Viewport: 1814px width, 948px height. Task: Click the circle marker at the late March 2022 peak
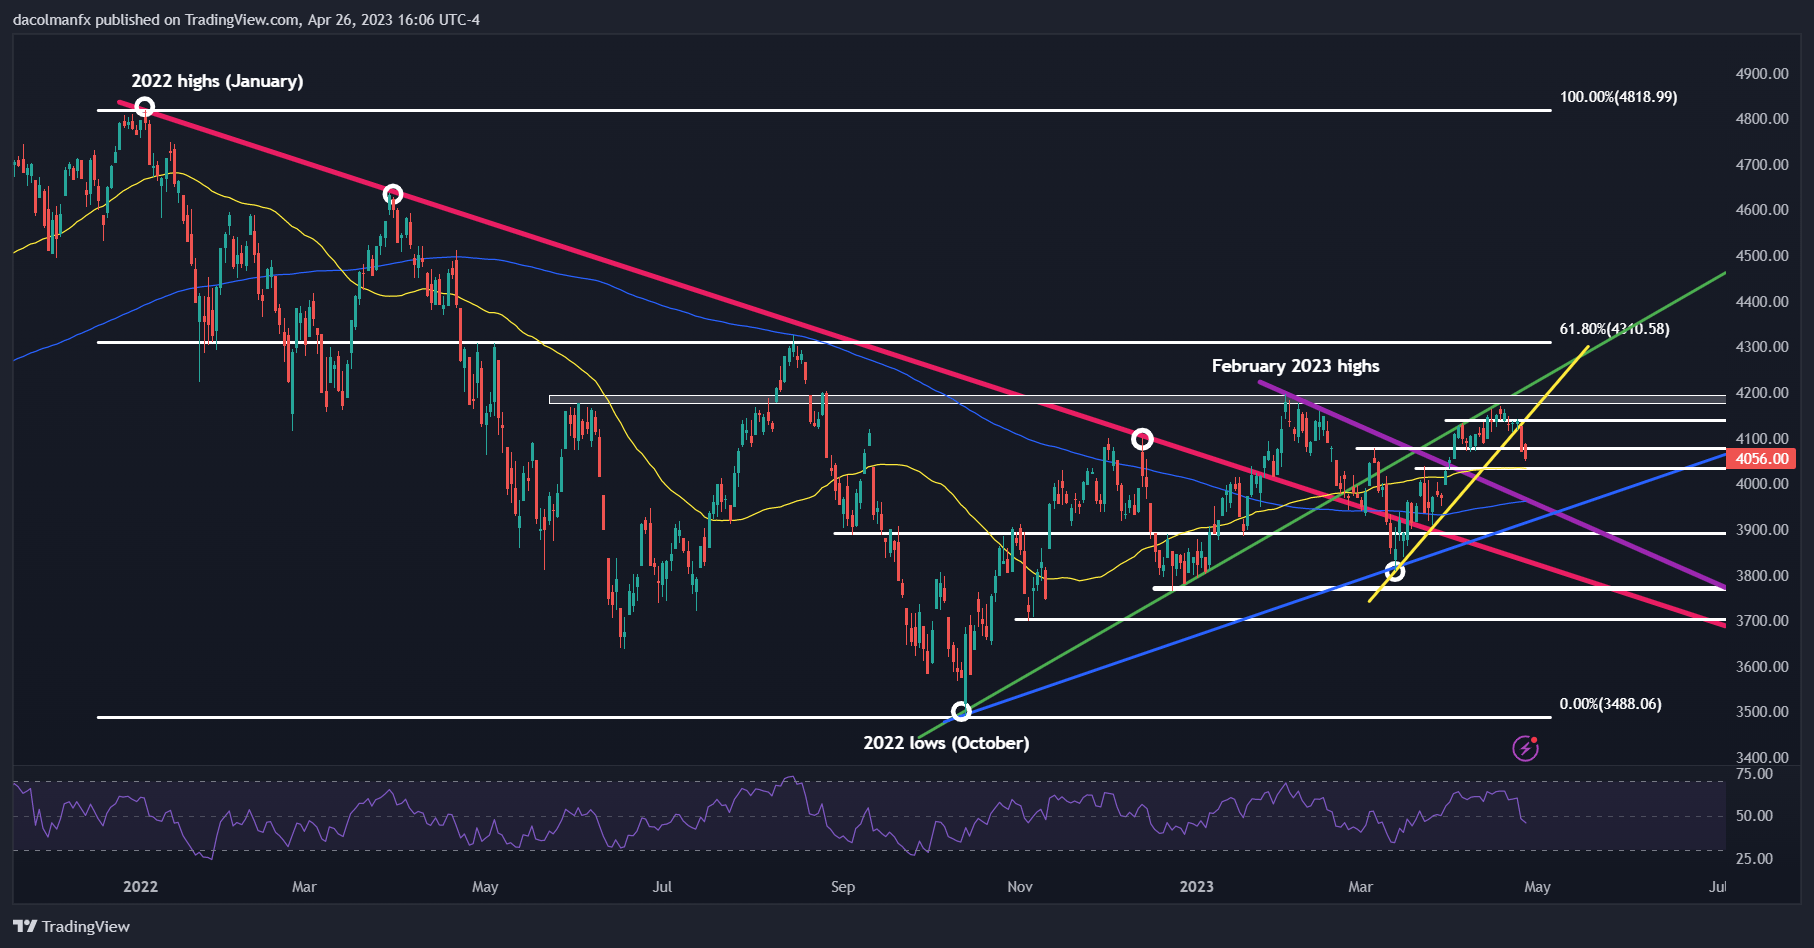[x=393, y=194]
